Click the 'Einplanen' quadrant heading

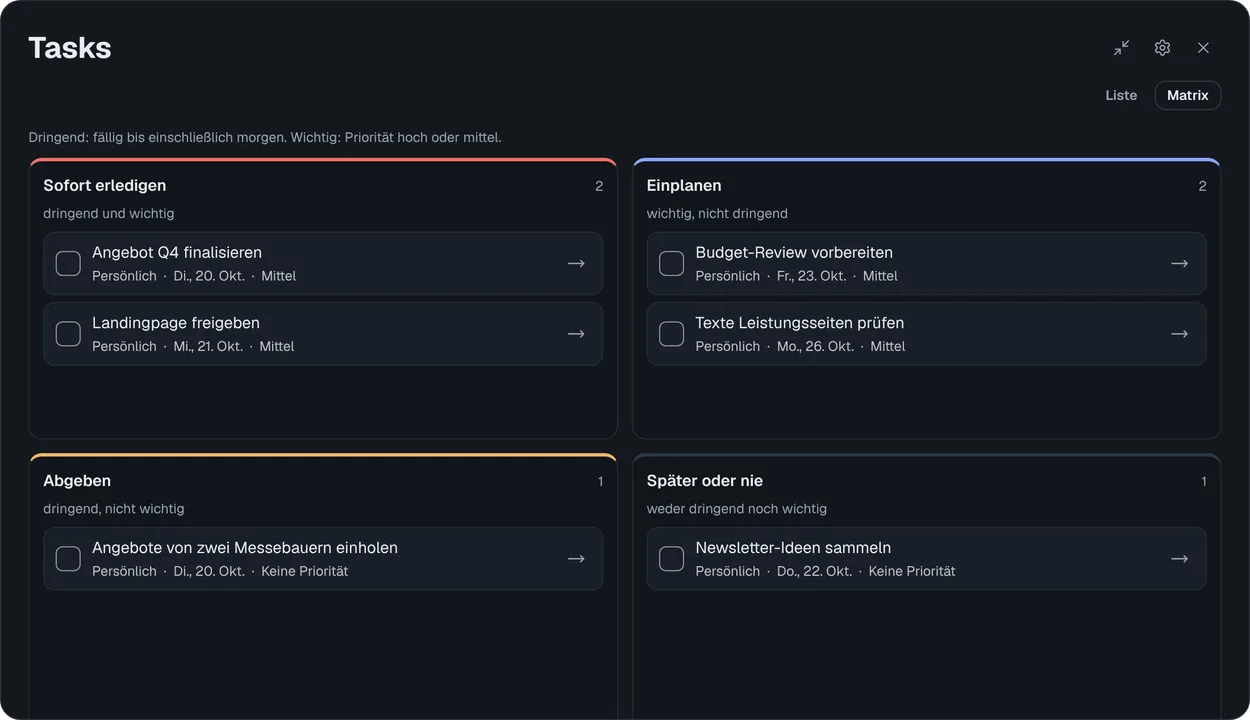point(684,185)
